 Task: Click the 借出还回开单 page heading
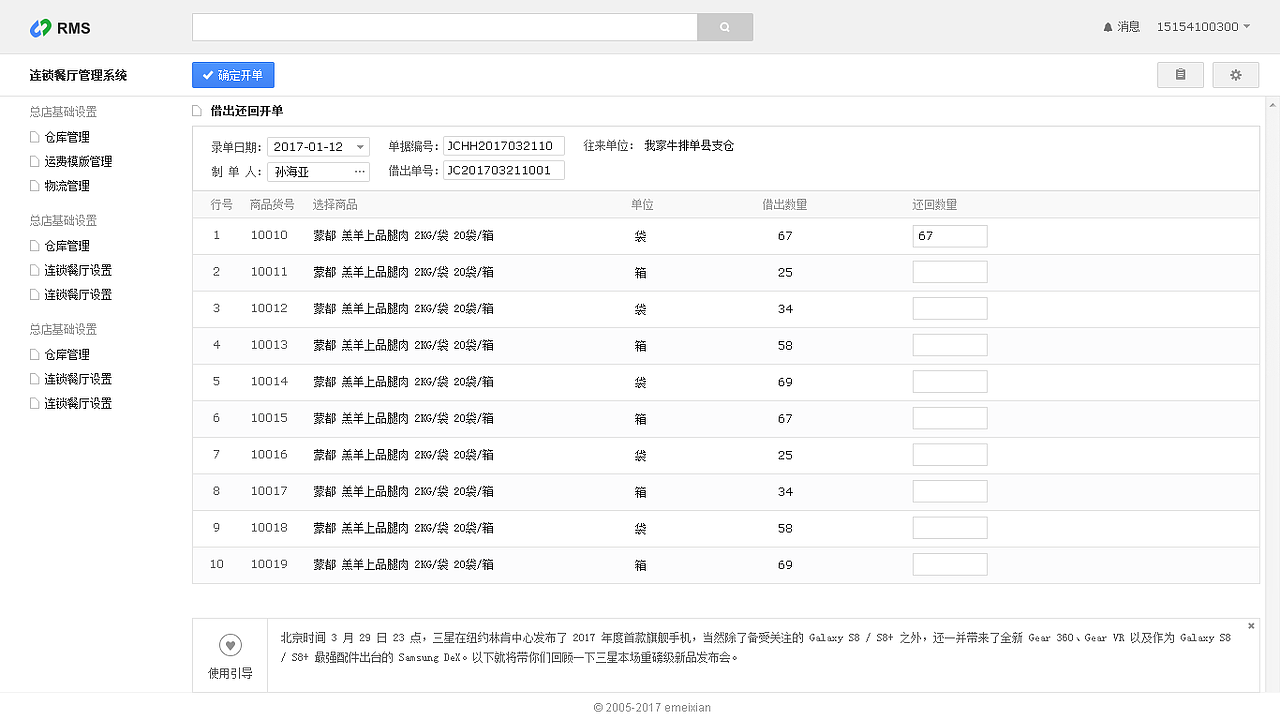pyautogui.click(x=247, y=111)
